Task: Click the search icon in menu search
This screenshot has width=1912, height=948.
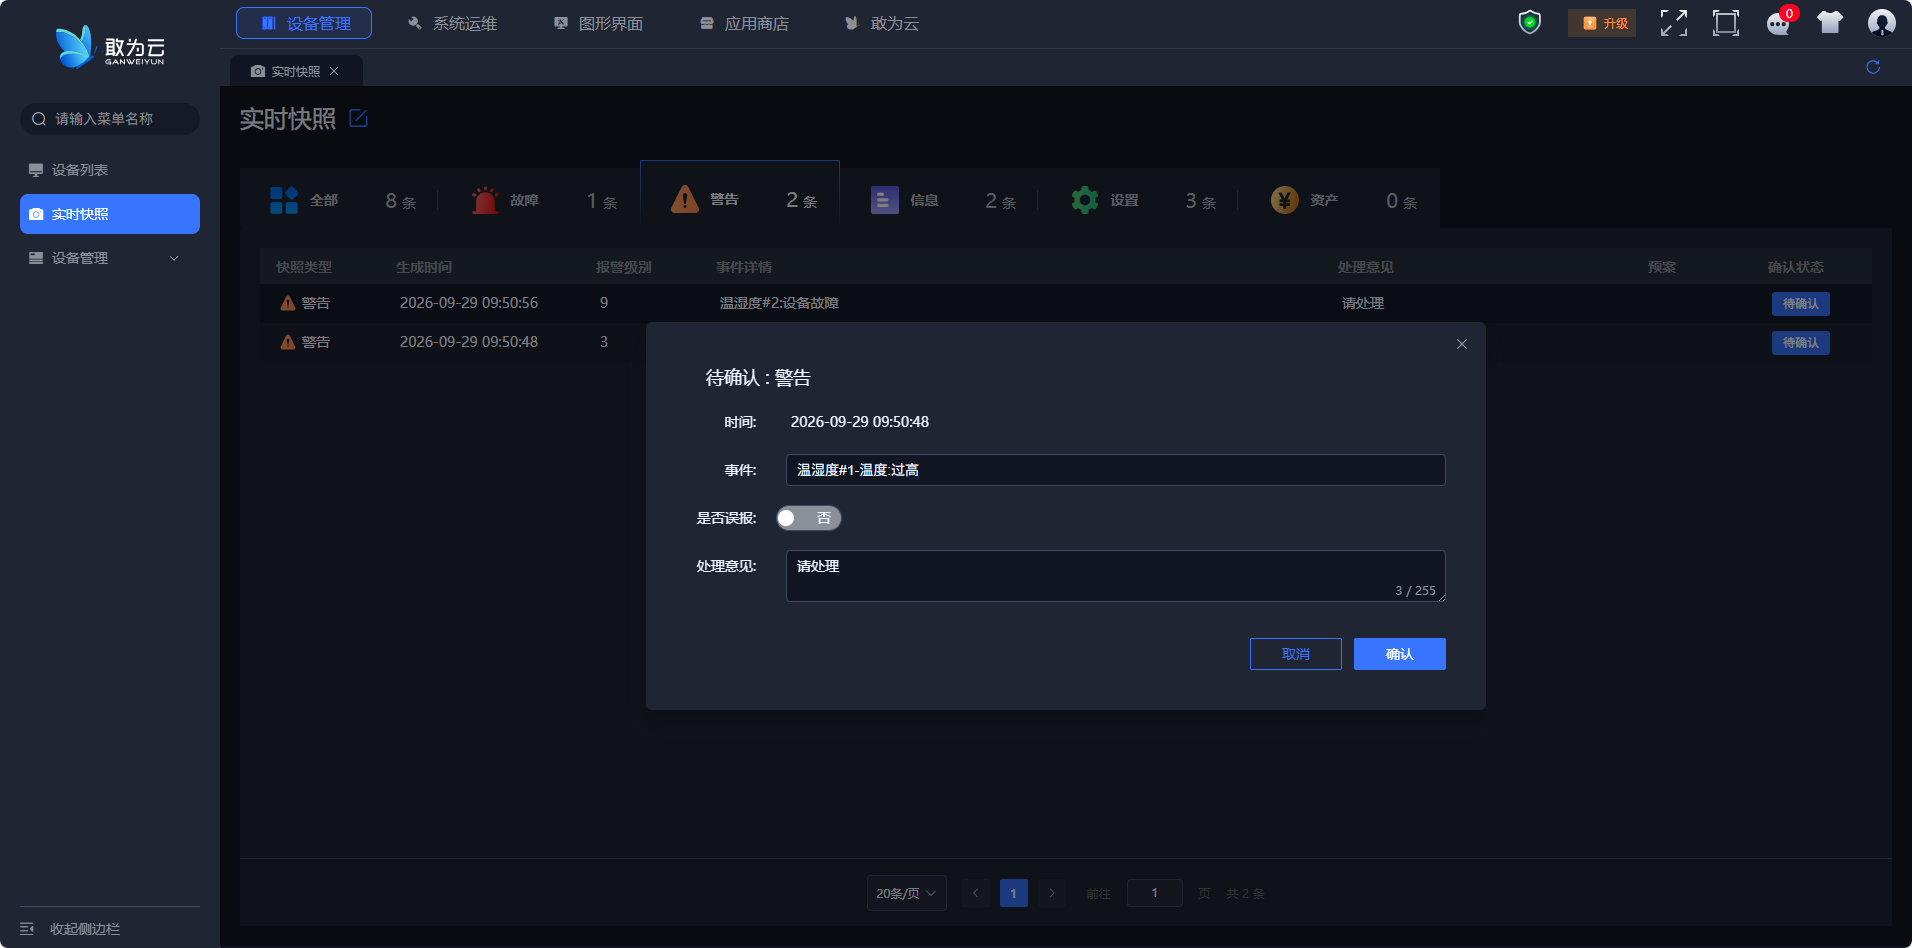Action: (x=39, y=119)
